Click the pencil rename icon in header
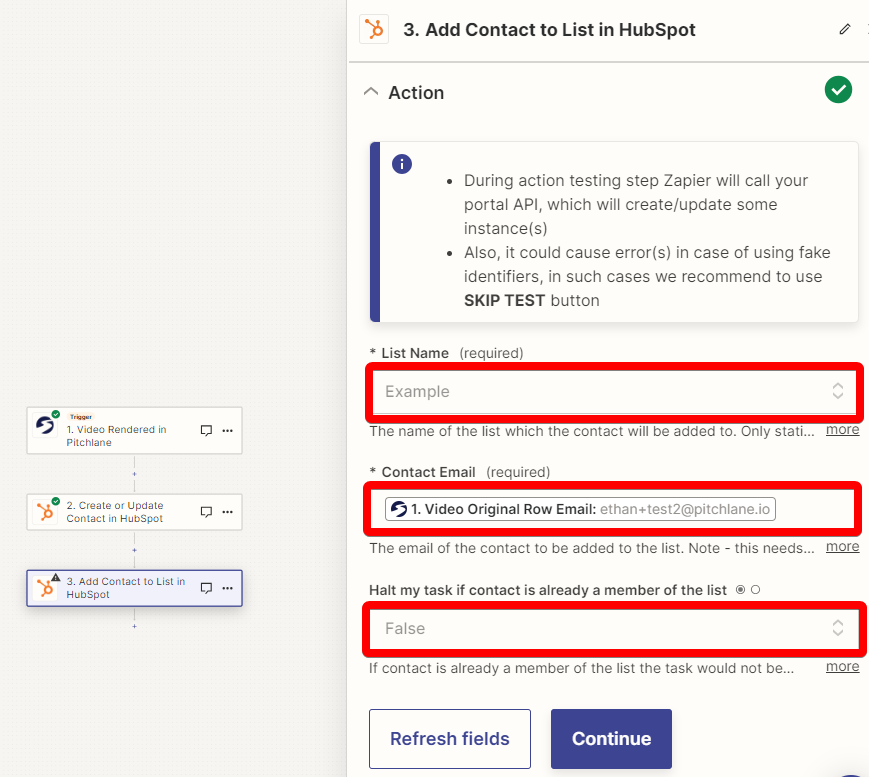Screen dimensions: 869x777 pyautogui.click(x=845, y=29)
